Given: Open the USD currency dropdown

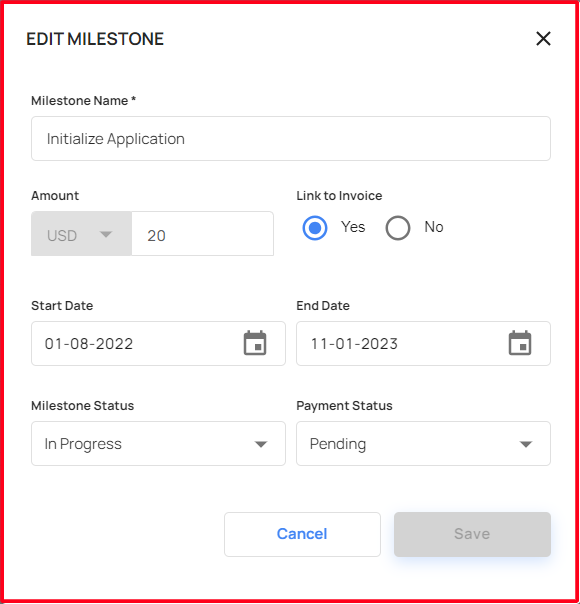Looking at the screenshot, I should click(x=81, y=234).
